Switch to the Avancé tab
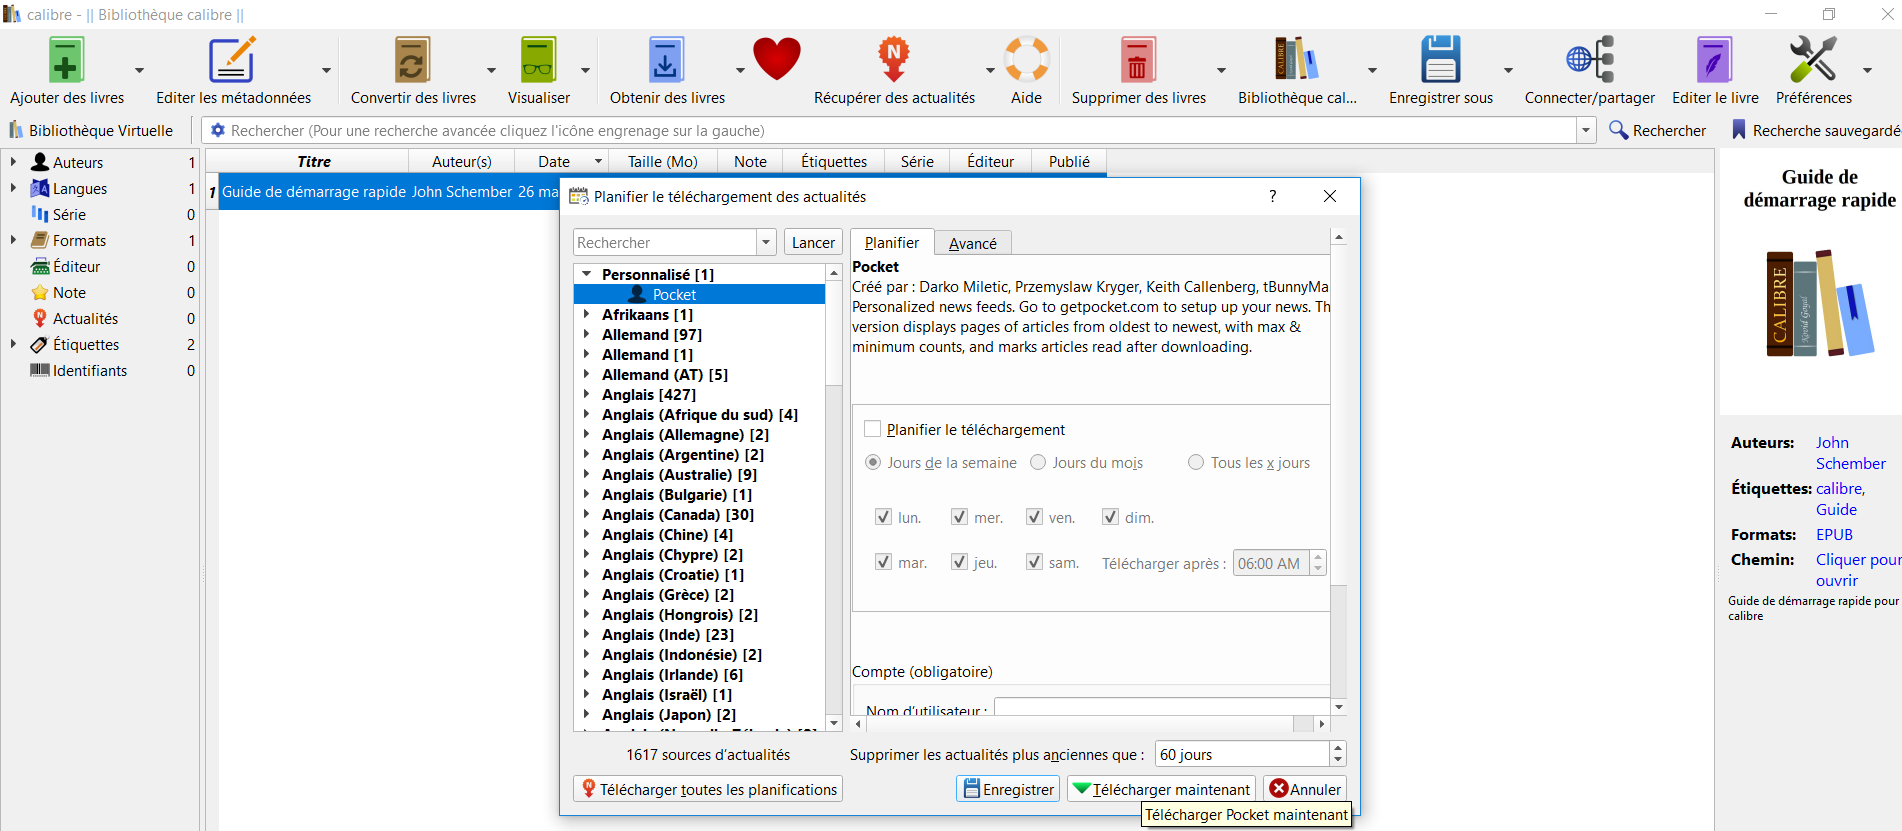The height and width of the screenshot is (831, 1902). pos(973,243)
